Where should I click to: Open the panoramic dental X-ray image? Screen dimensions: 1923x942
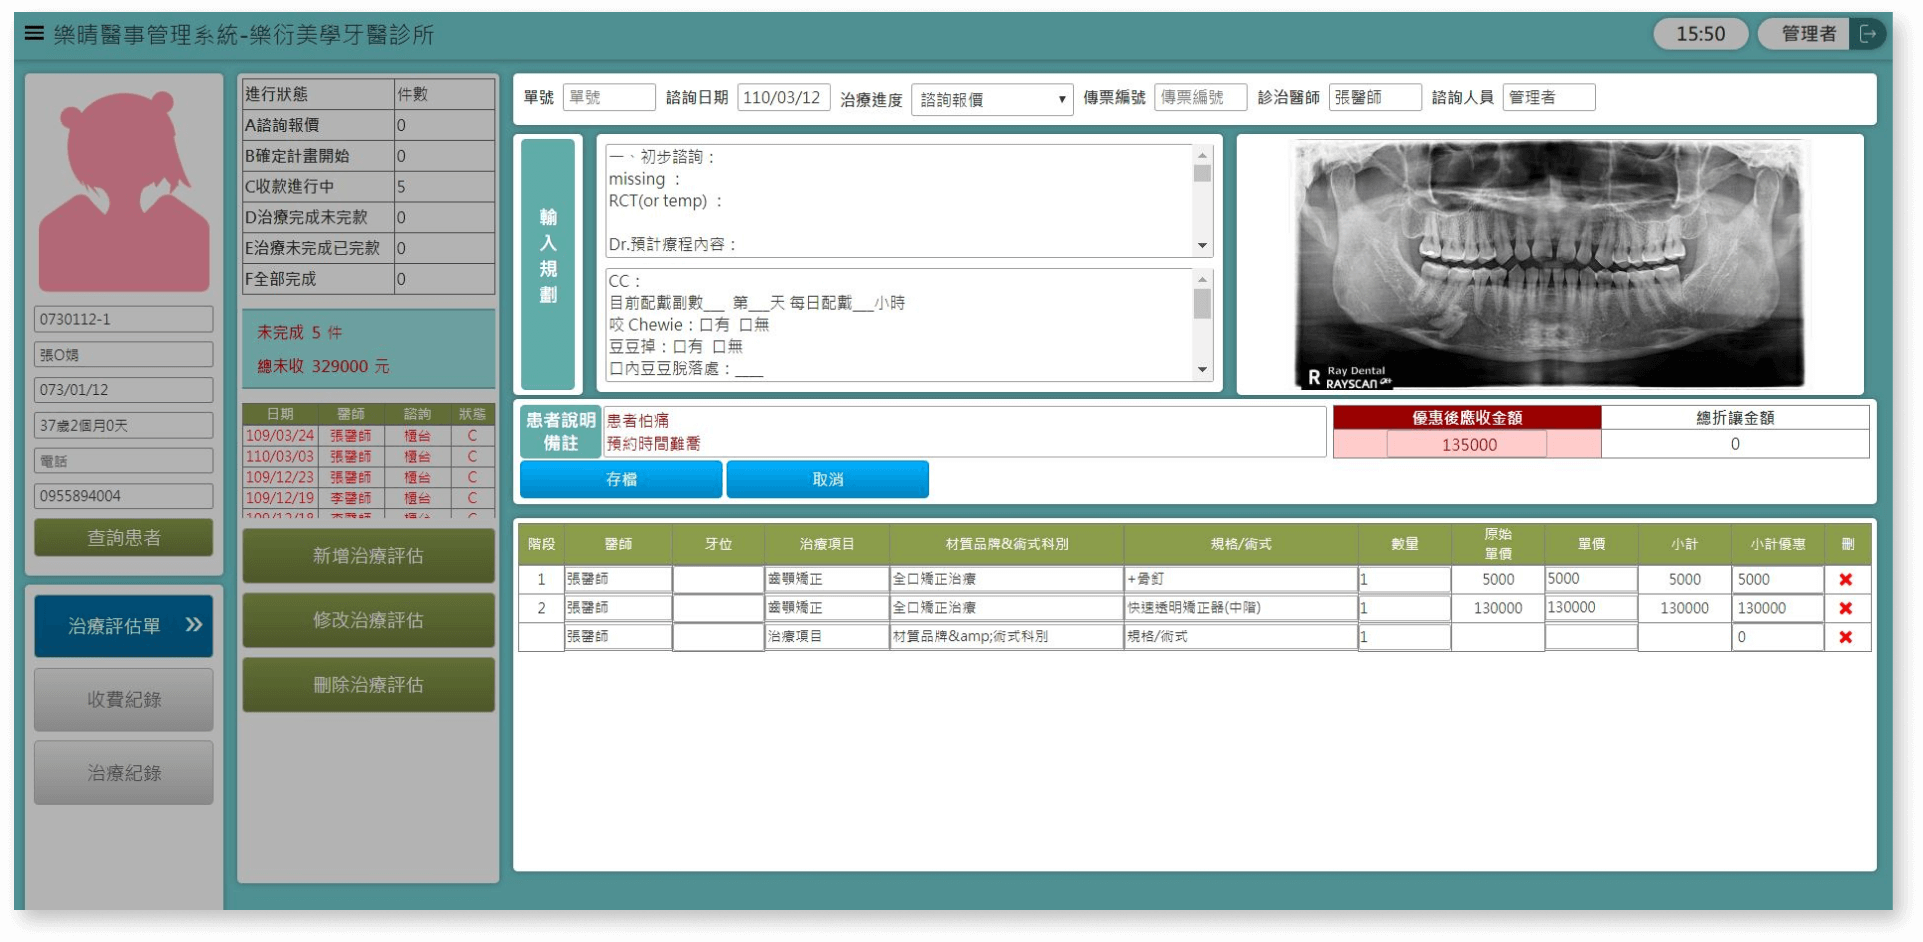point(1549,264)
